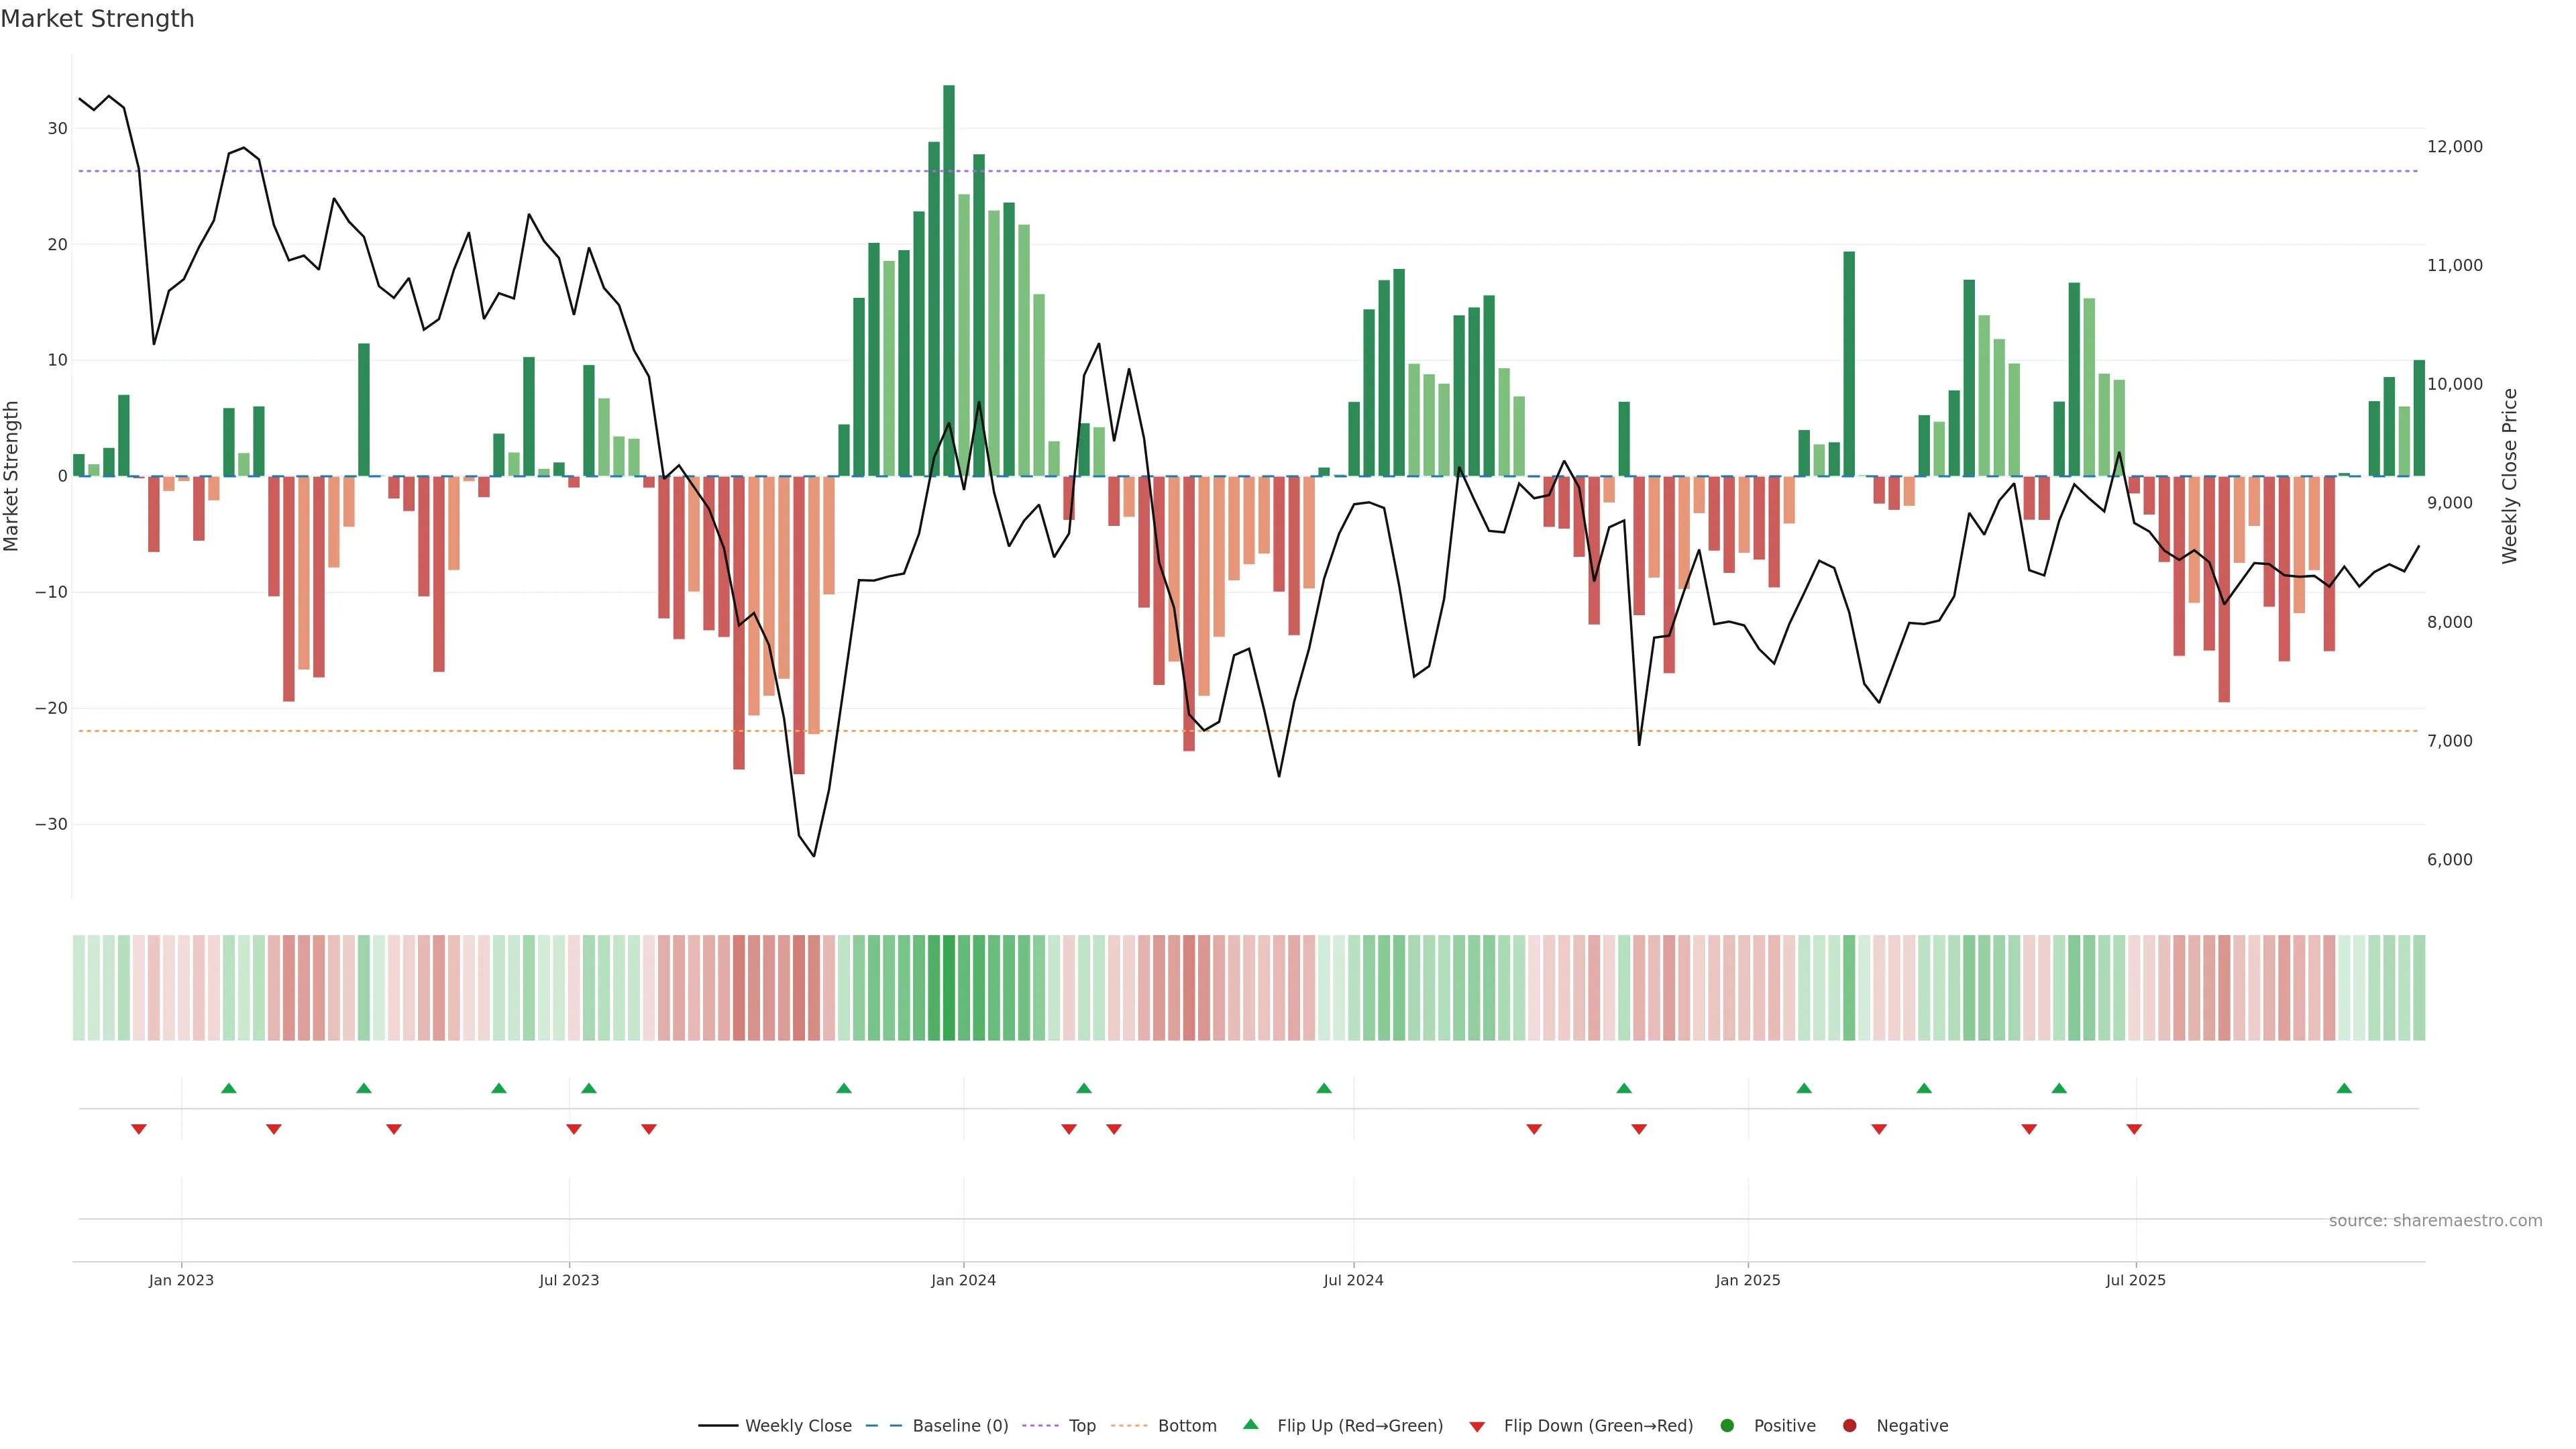Image resolution: width=2576 pixels, height=1449 pixels.
Task: Click Flip Down red triangle legend icon
Action: [1477, 1427]
